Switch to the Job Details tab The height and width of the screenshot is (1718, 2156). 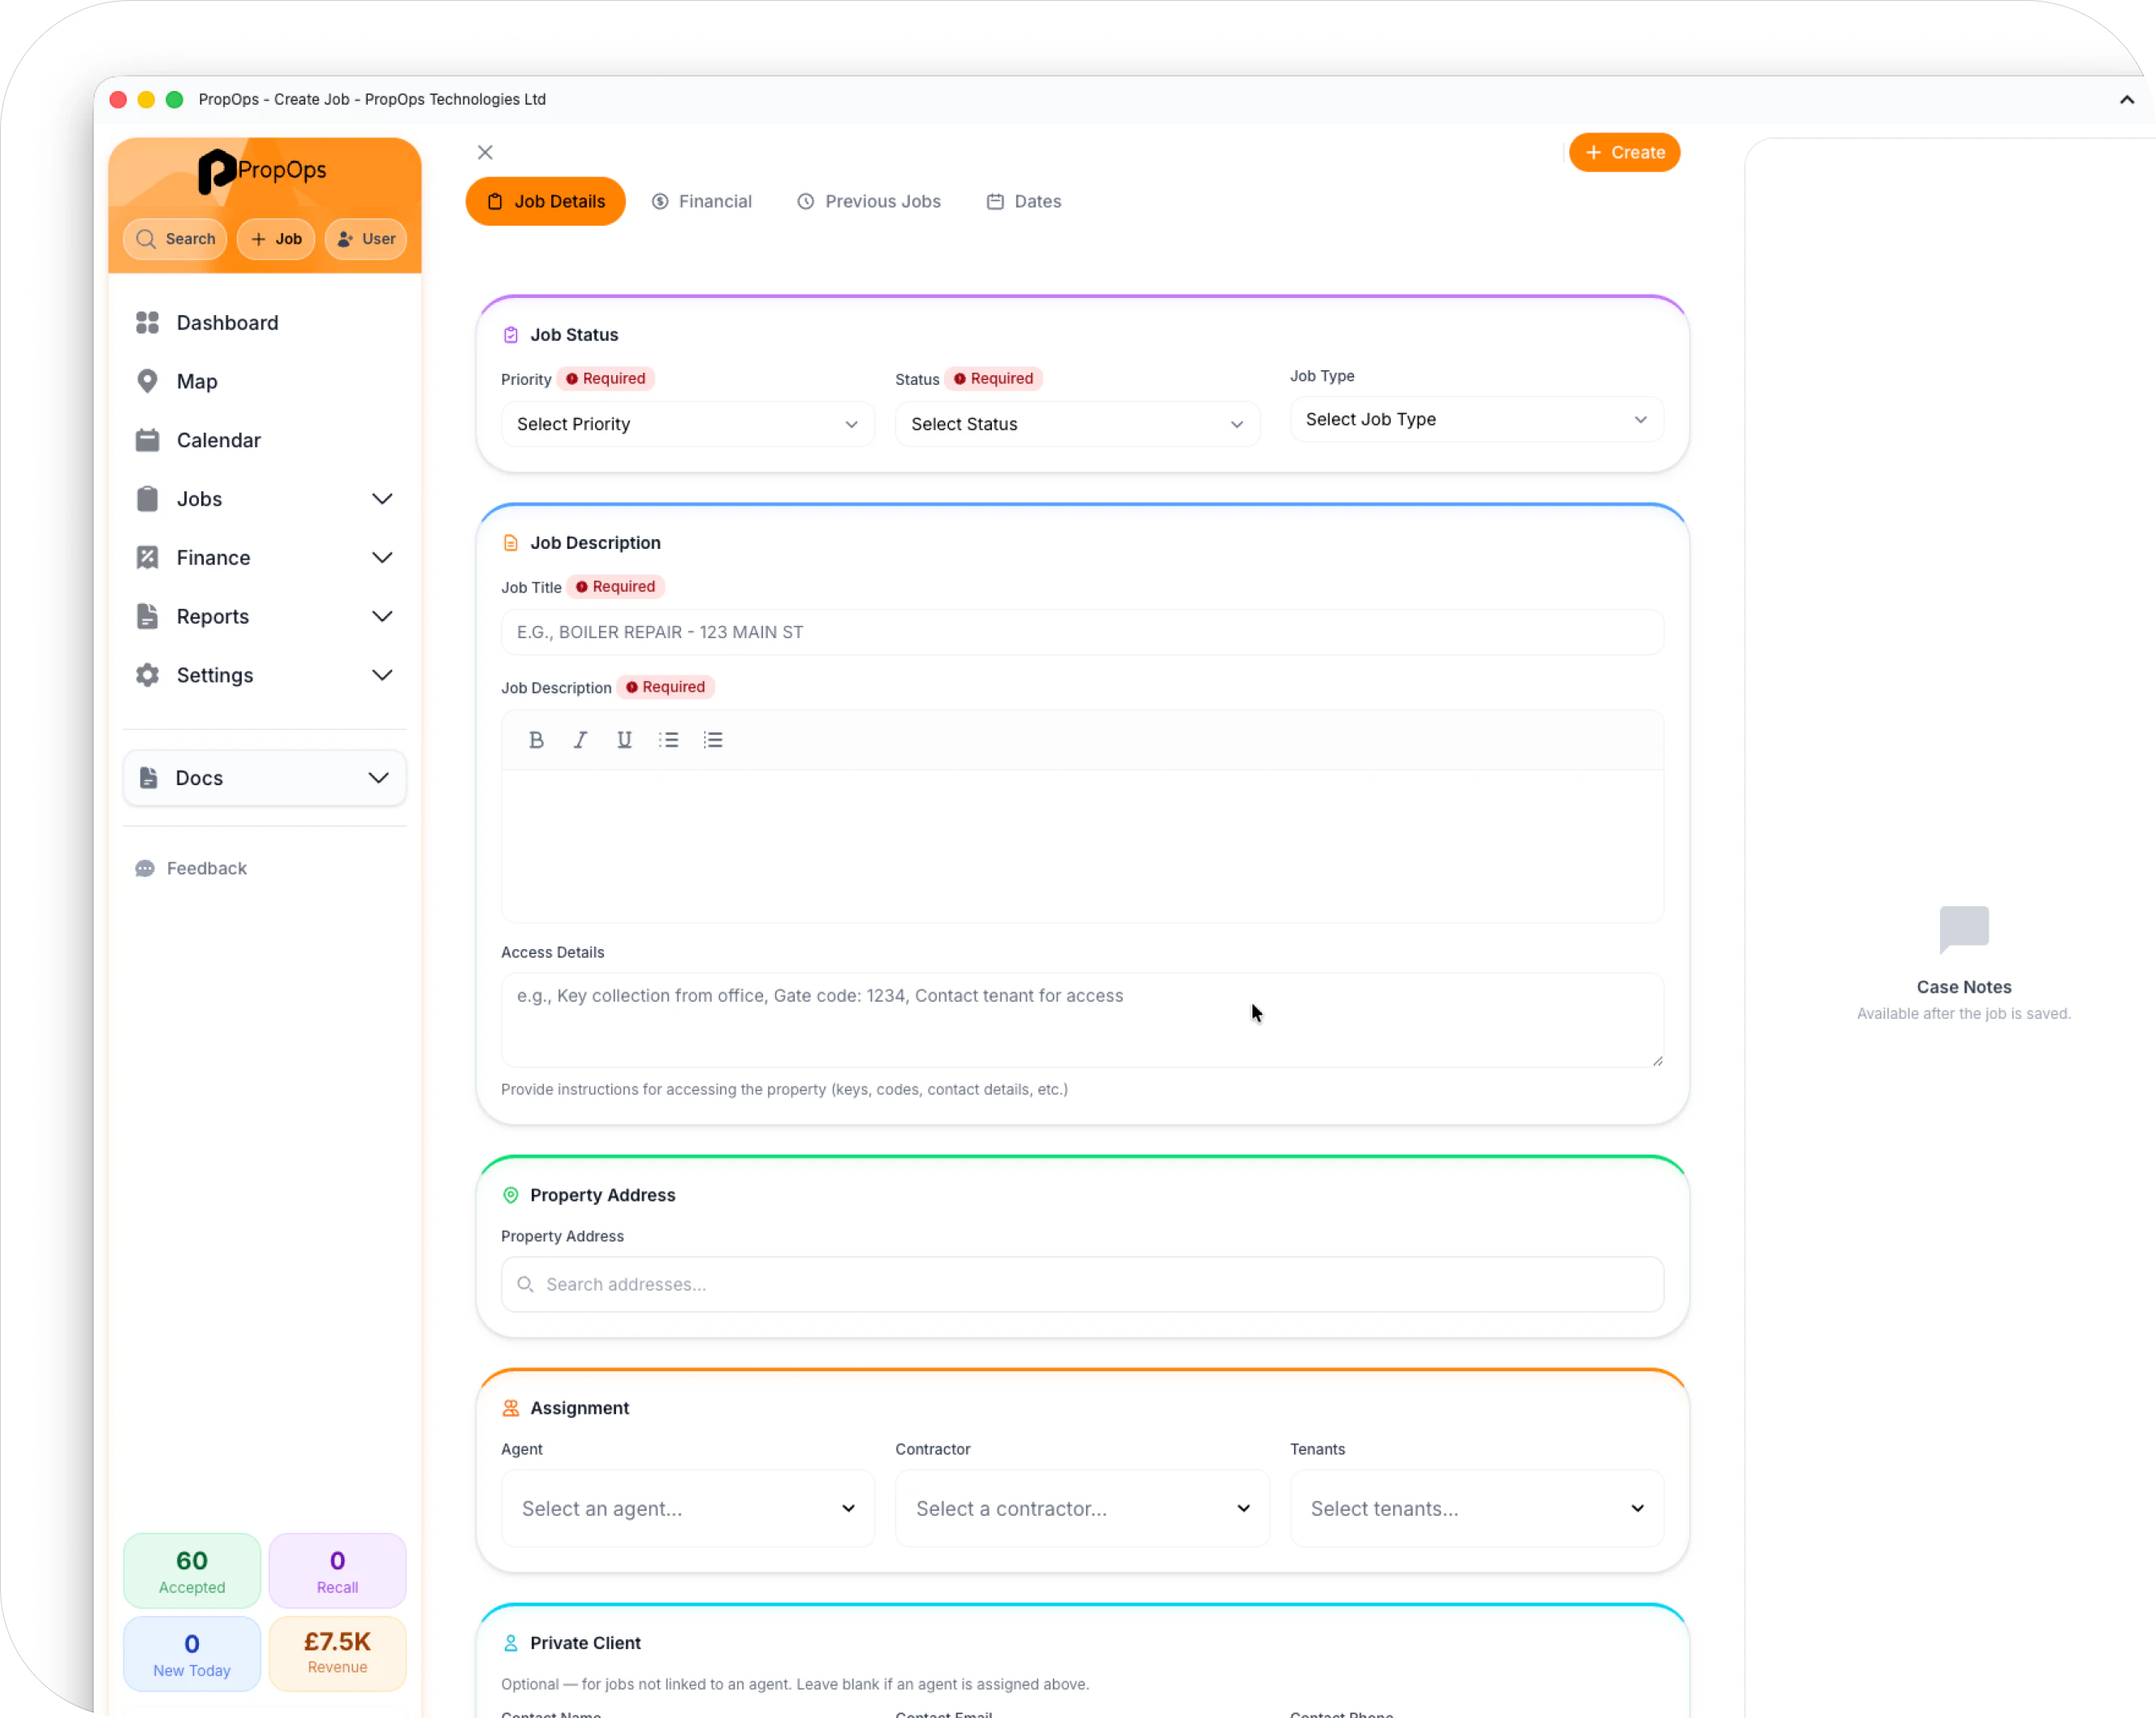point(546,202)
